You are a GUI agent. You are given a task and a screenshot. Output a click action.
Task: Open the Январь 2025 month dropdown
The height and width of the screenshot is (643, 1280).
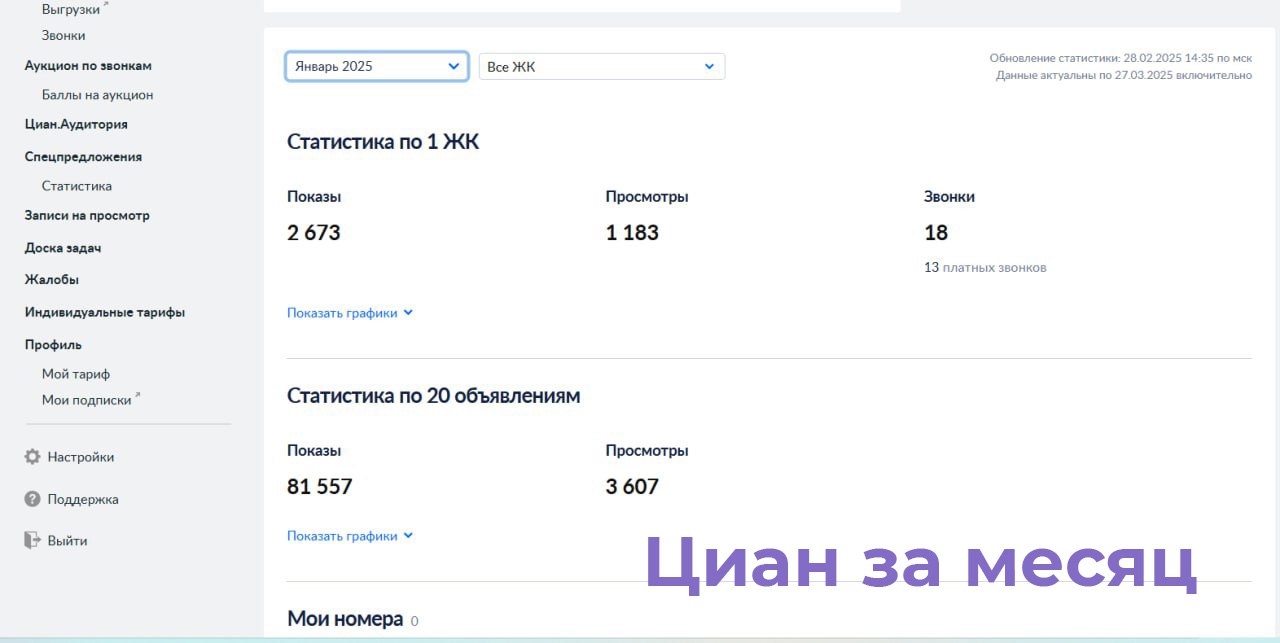click(377, 66)
